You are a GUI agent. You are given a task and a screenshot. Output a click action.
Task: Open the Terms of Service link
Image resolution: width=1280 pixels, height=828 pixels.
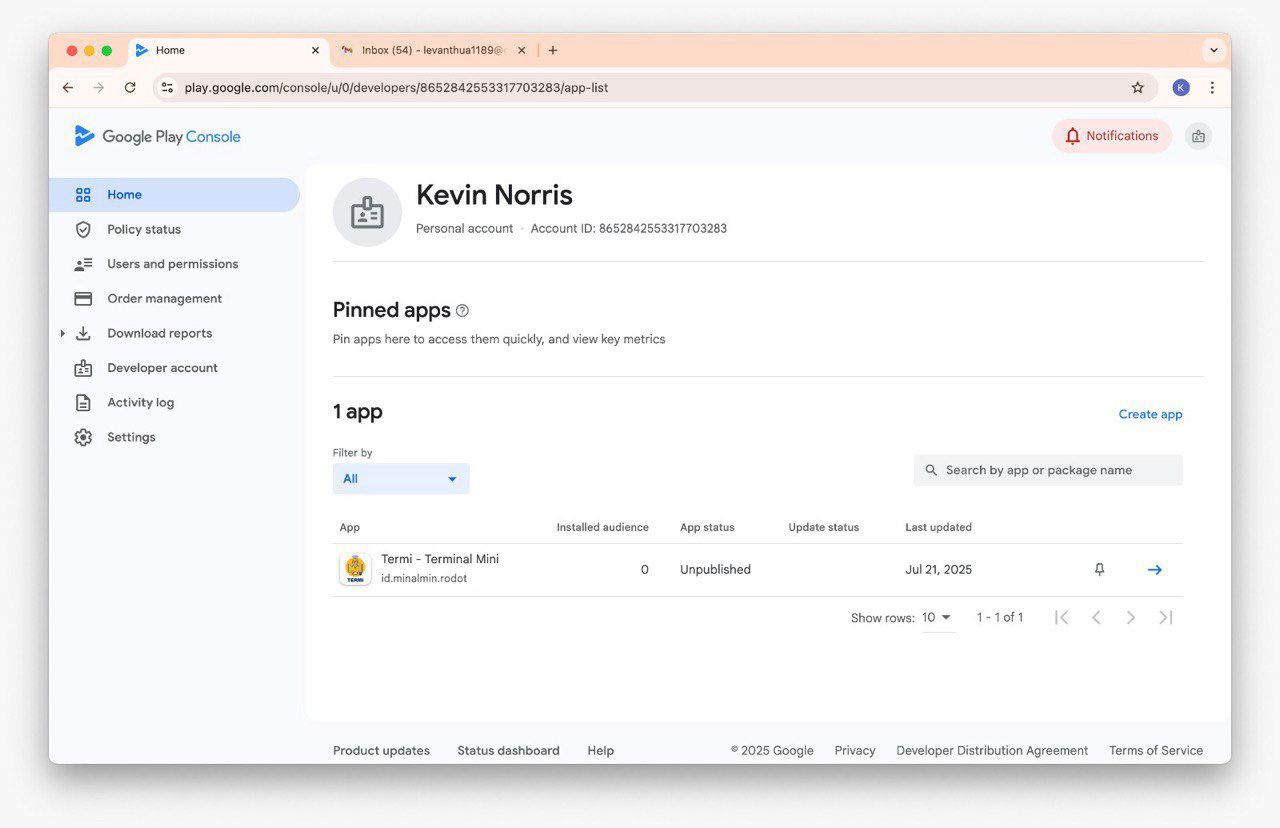[1156, 751]
